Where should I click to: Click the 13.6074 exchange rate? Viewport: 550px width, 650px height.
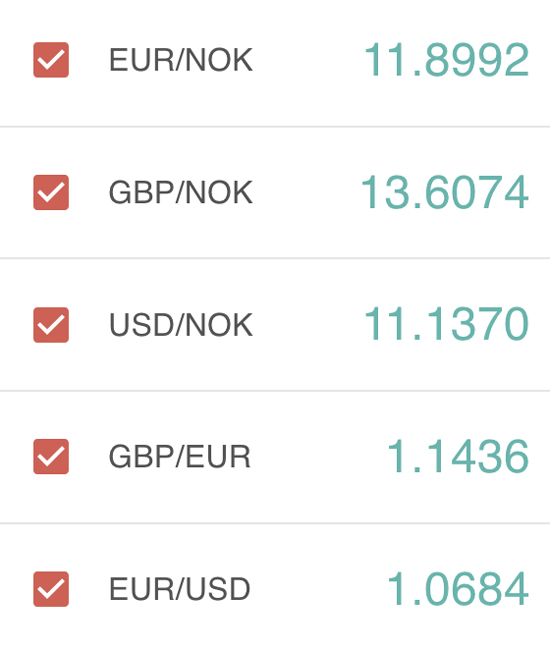click(x=445, y=193)
